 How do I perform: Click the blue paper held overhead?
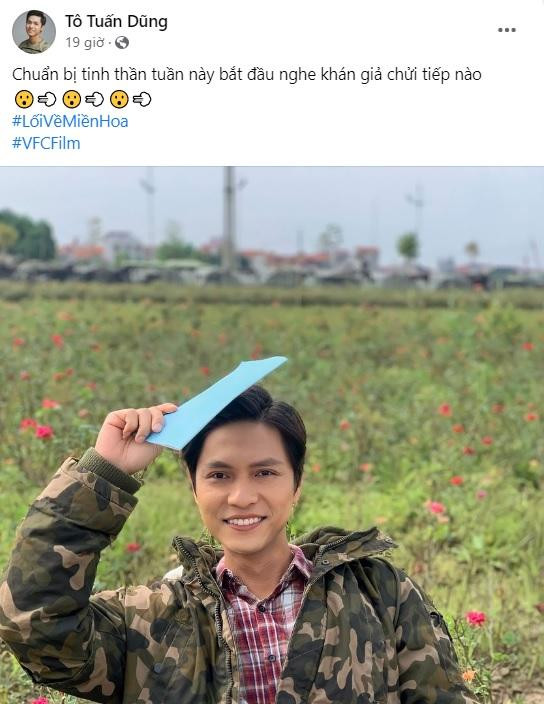[x=216, y=402]
